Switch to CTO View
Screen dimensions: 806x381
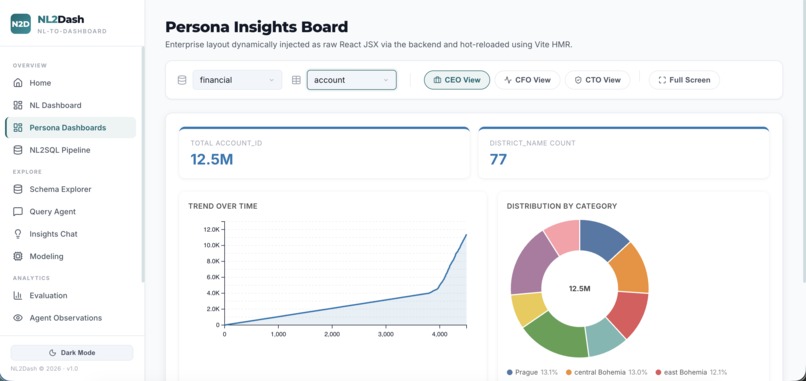tap(597, 80)
